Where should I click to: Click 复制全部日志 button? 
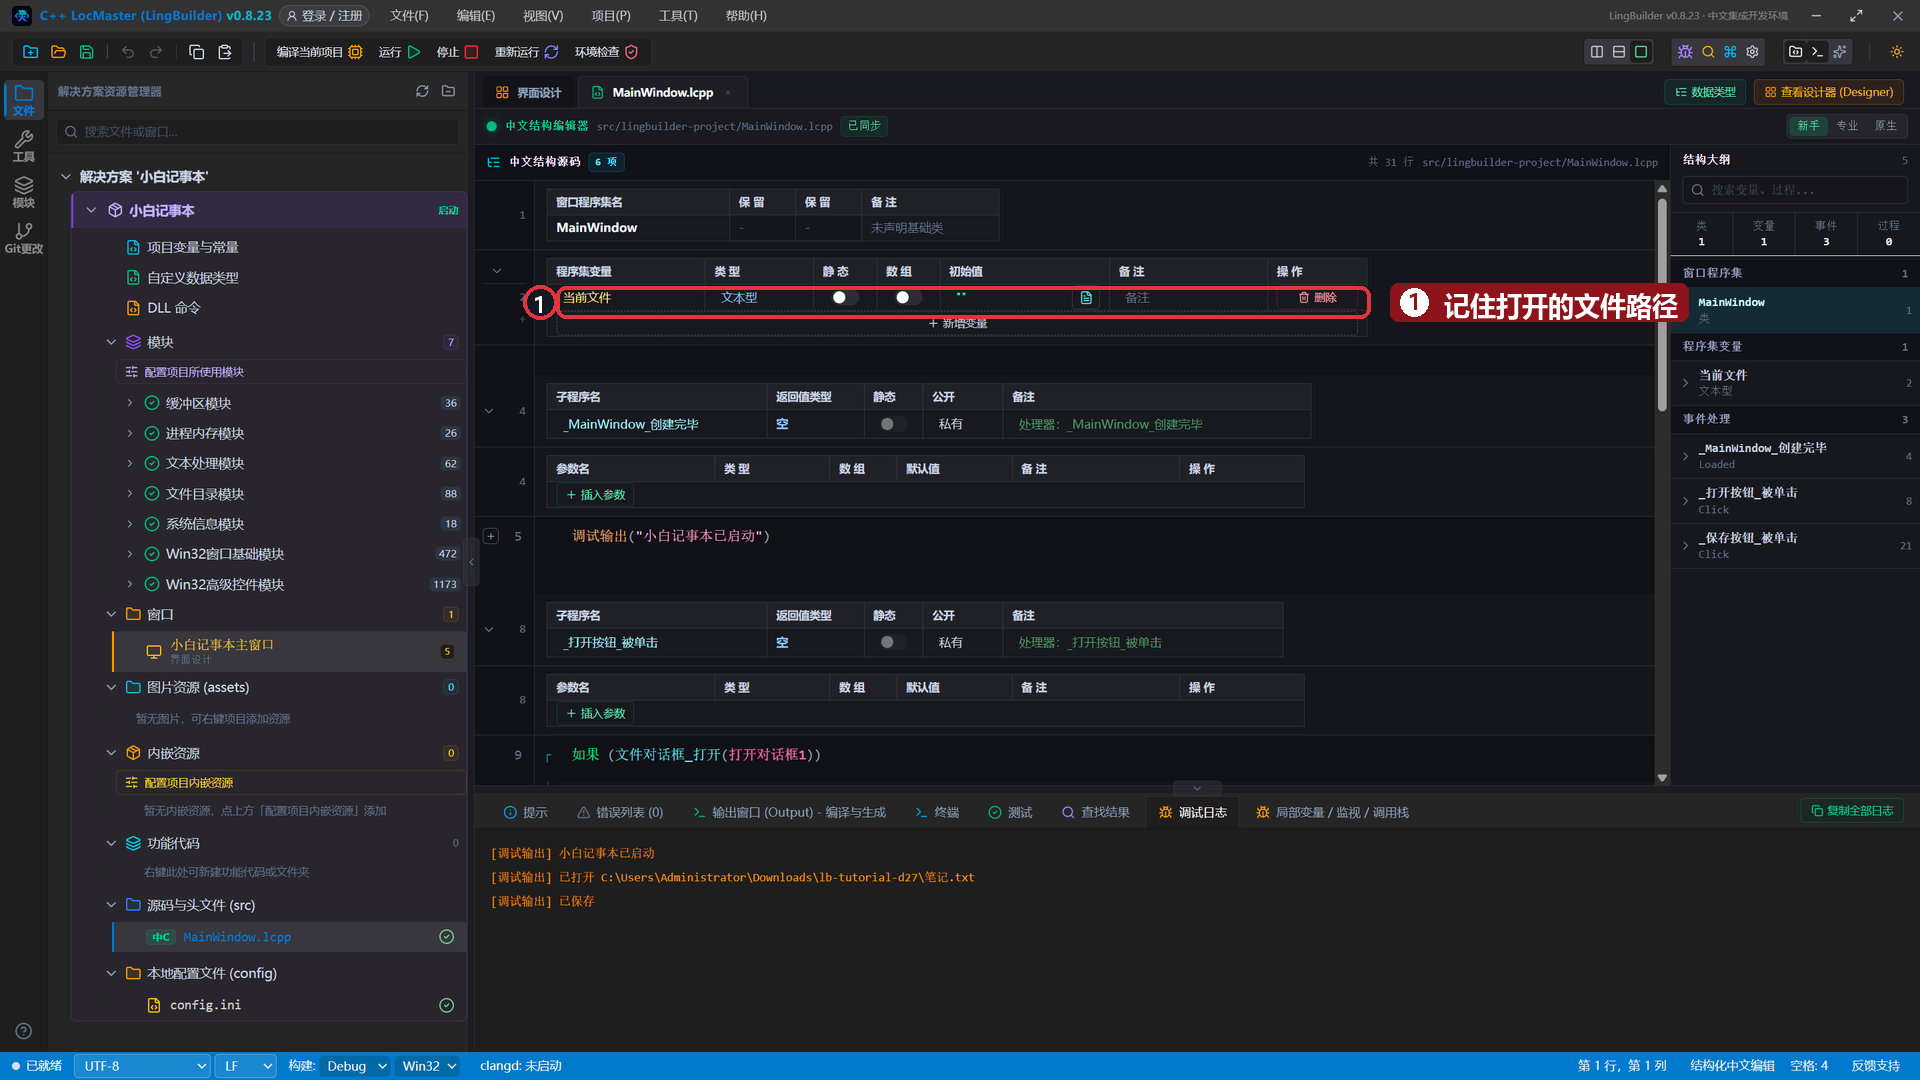(1852, 811)
